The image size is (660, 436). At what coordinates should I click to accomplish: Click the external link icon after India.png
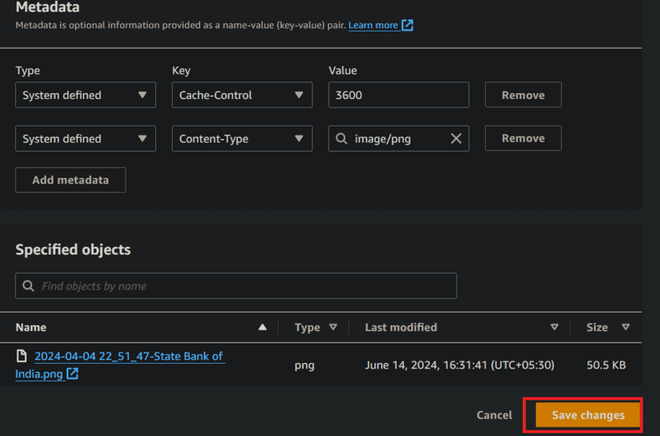(x=73, y=374)
